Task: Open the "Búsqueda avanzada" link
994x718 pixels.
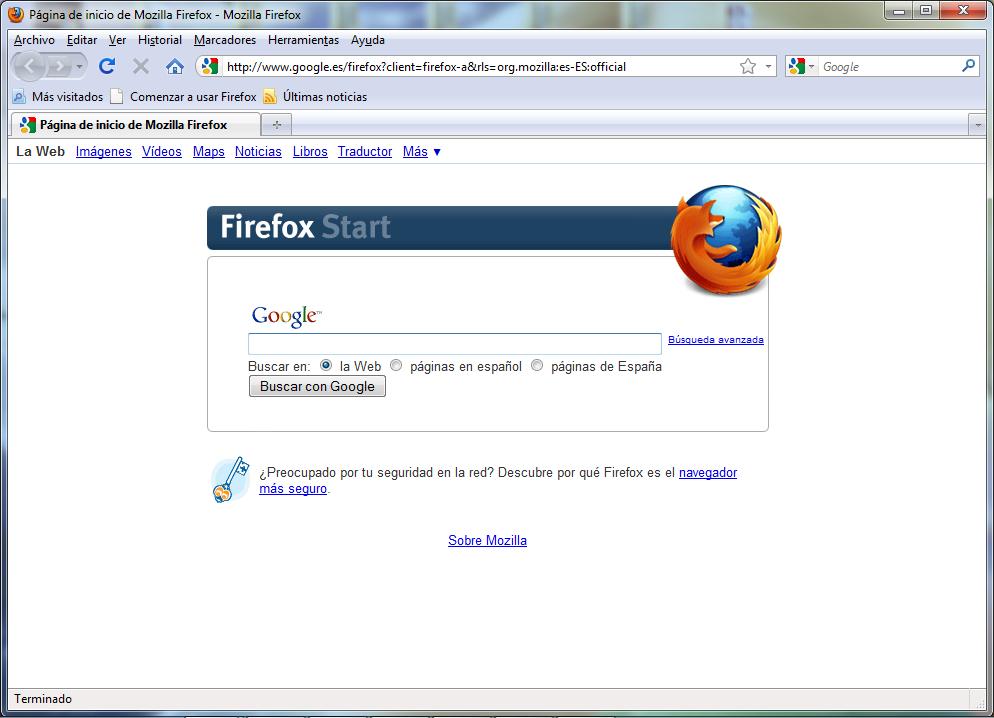Action: [x=715, y=340]
